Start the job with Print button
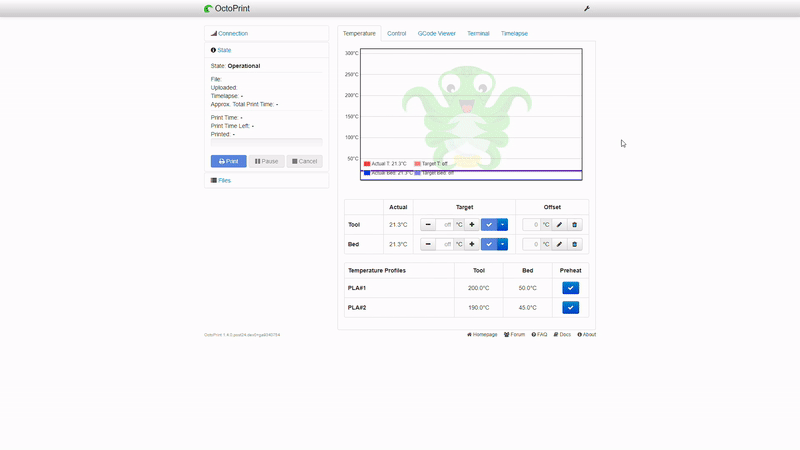The width and height of the screenshot is (800, 450). (x=229, y=161)
